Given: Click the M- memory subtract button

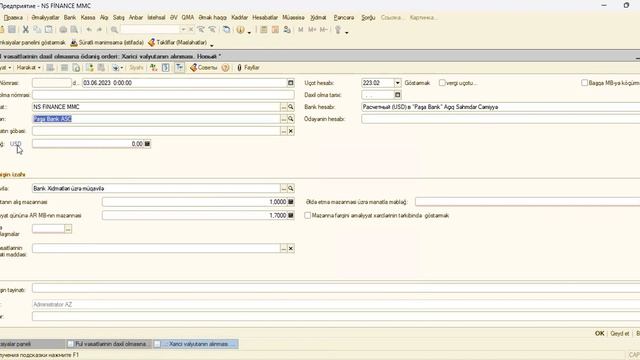Looking at the screenshot, I should click(x=324, y=29).
